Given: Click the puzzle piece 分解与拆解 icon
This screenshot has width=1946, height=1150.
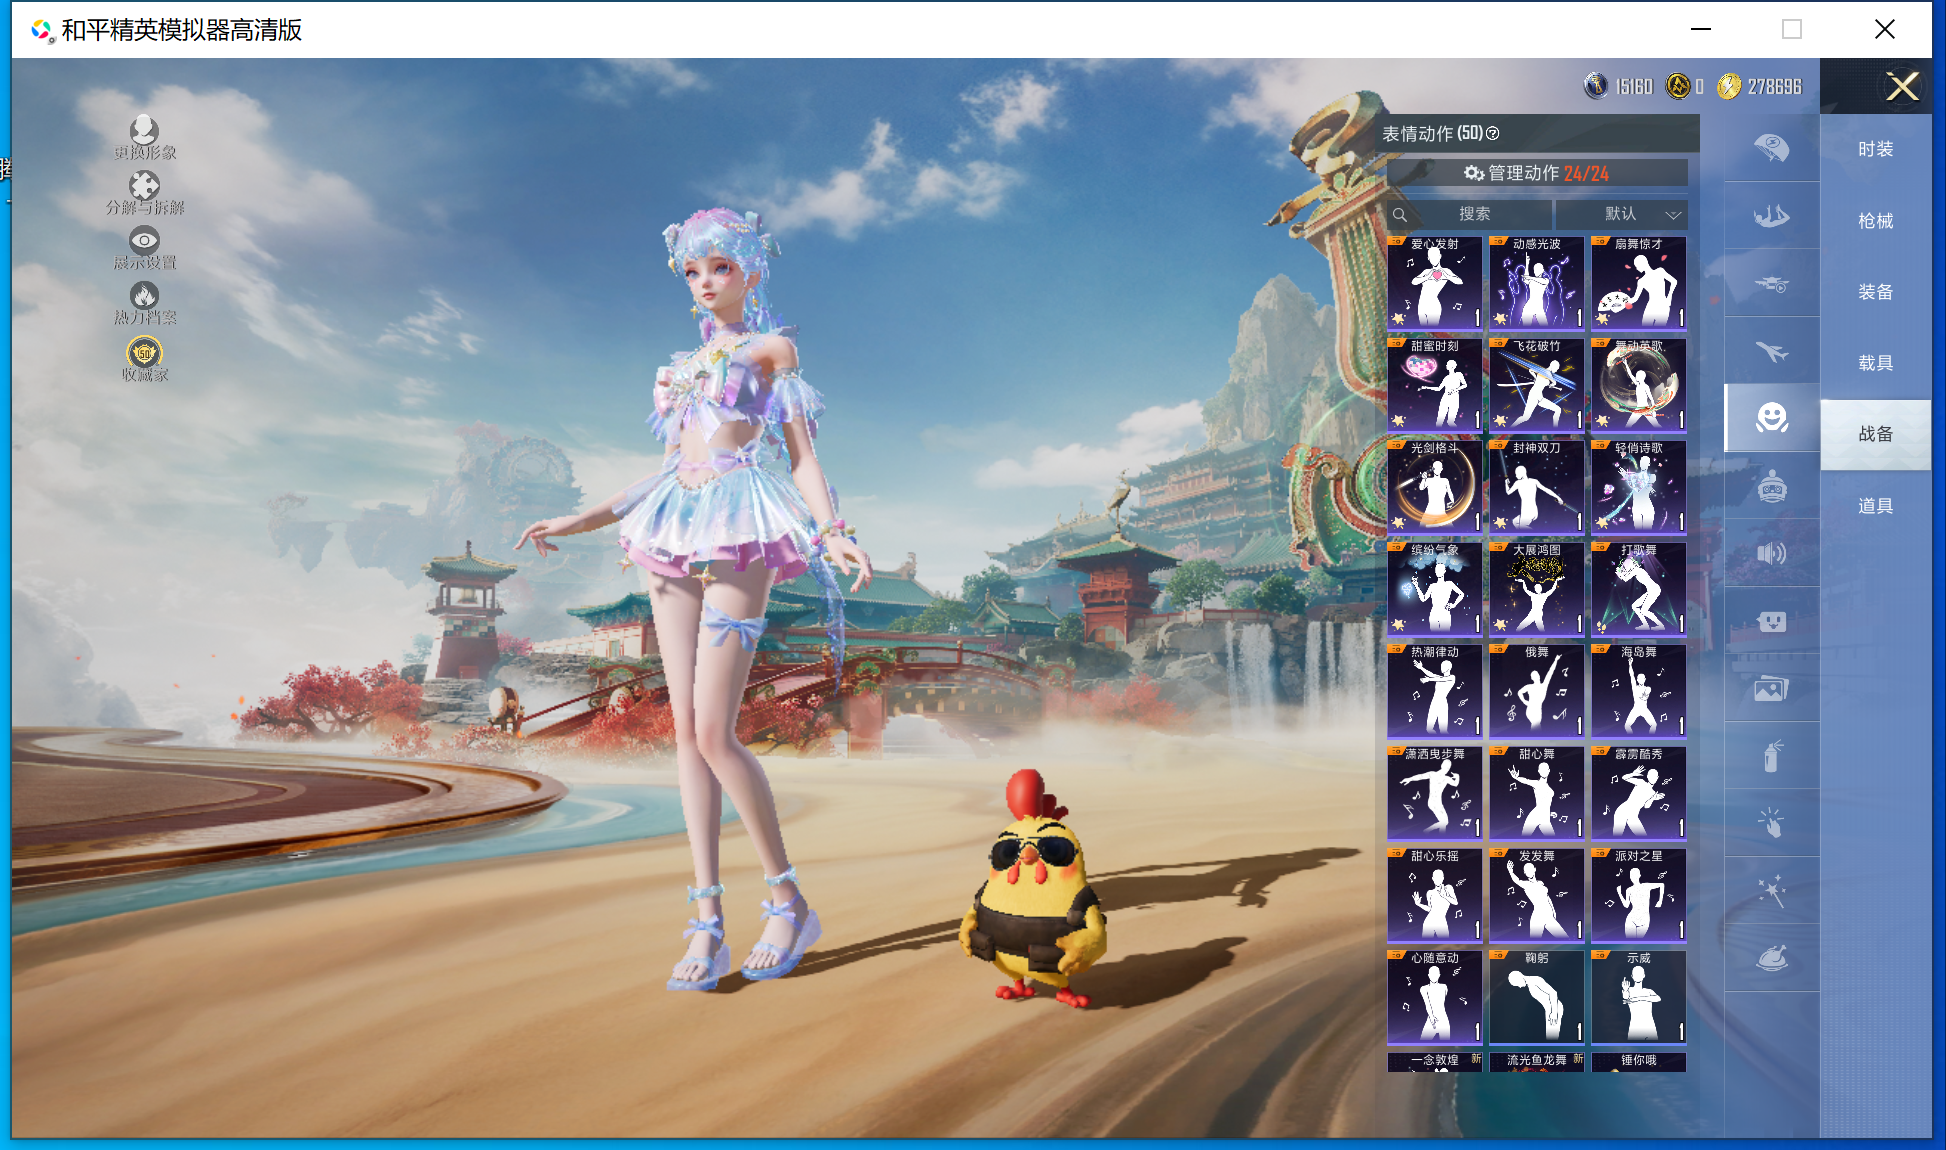Looking at the screenshot, I should point(144,186).
